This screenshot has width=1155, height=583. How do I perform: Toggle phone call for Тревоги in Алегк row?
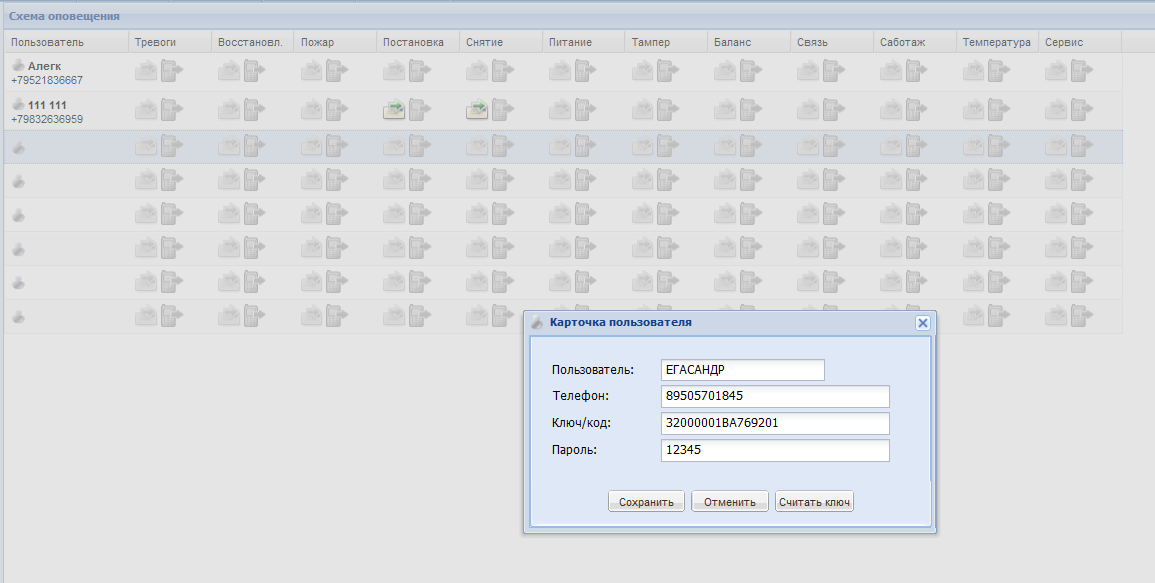[x=172, y=71]
